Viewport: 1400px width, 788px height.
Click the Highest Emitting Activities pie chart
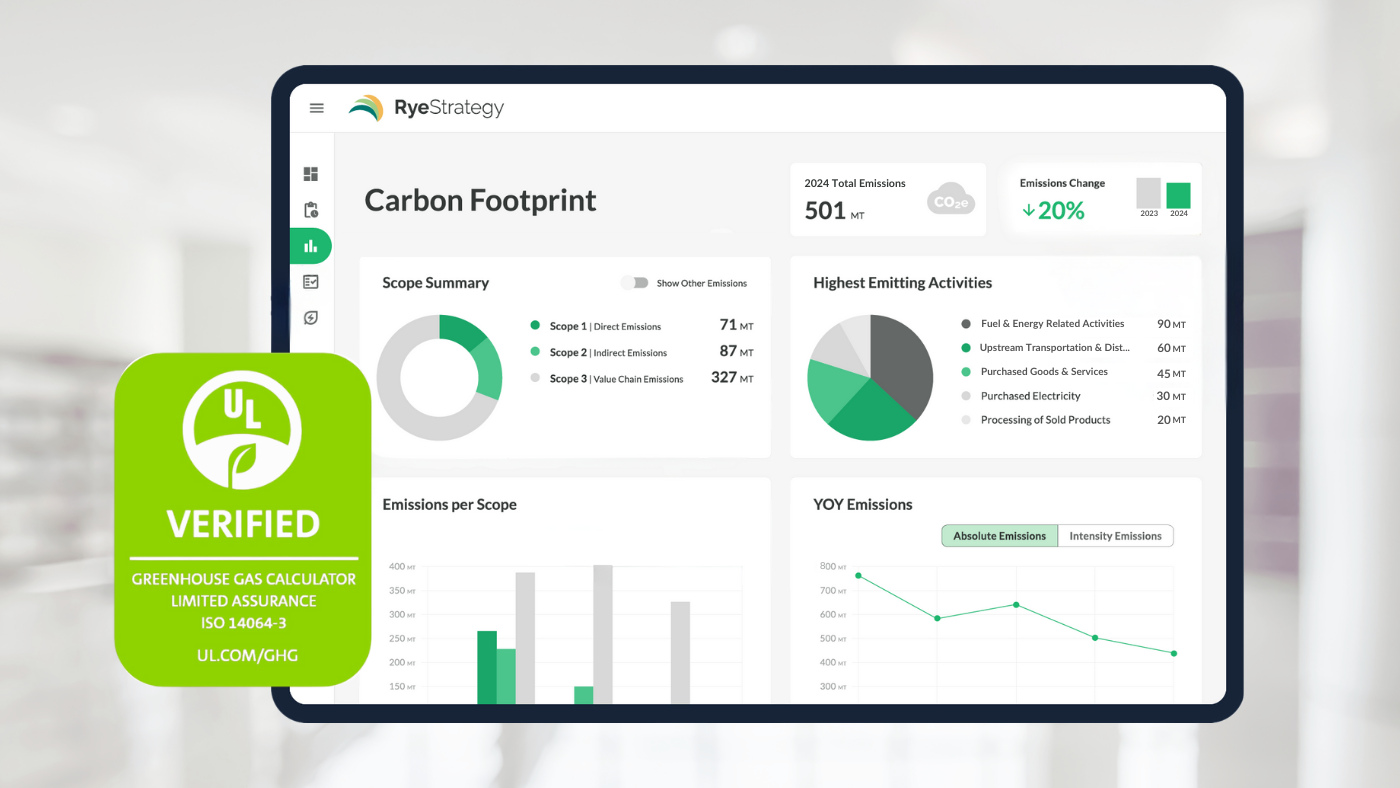point(870,378)
